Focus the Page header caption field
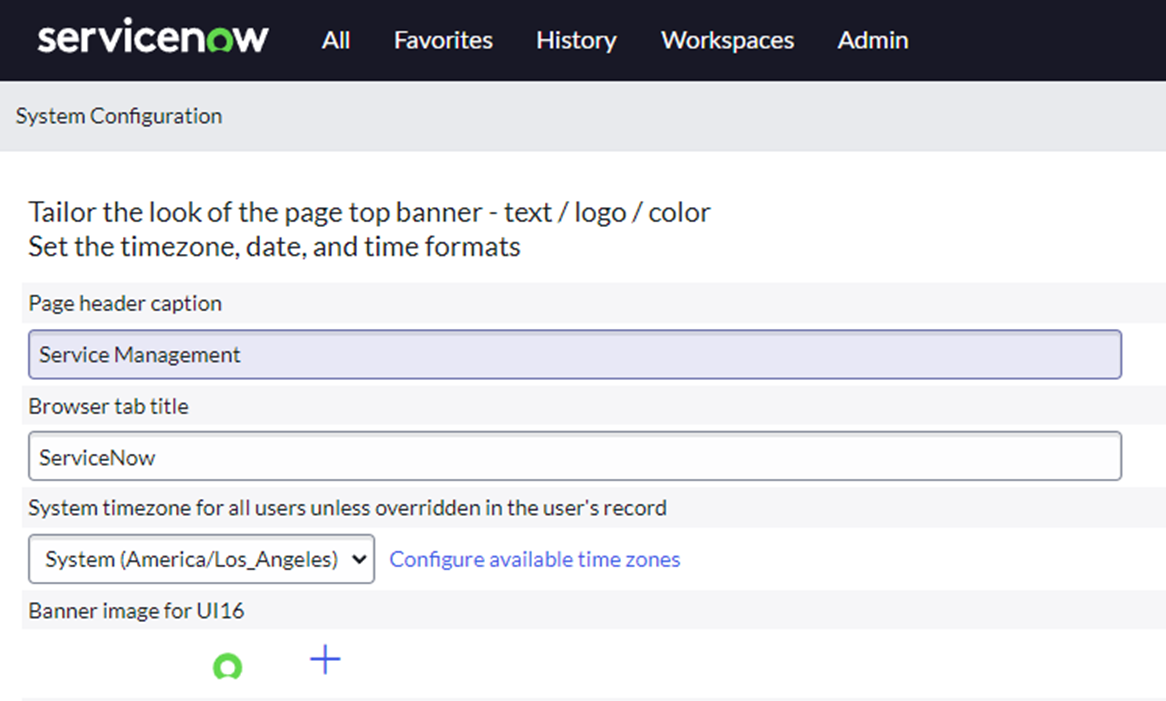 [574, 355]
